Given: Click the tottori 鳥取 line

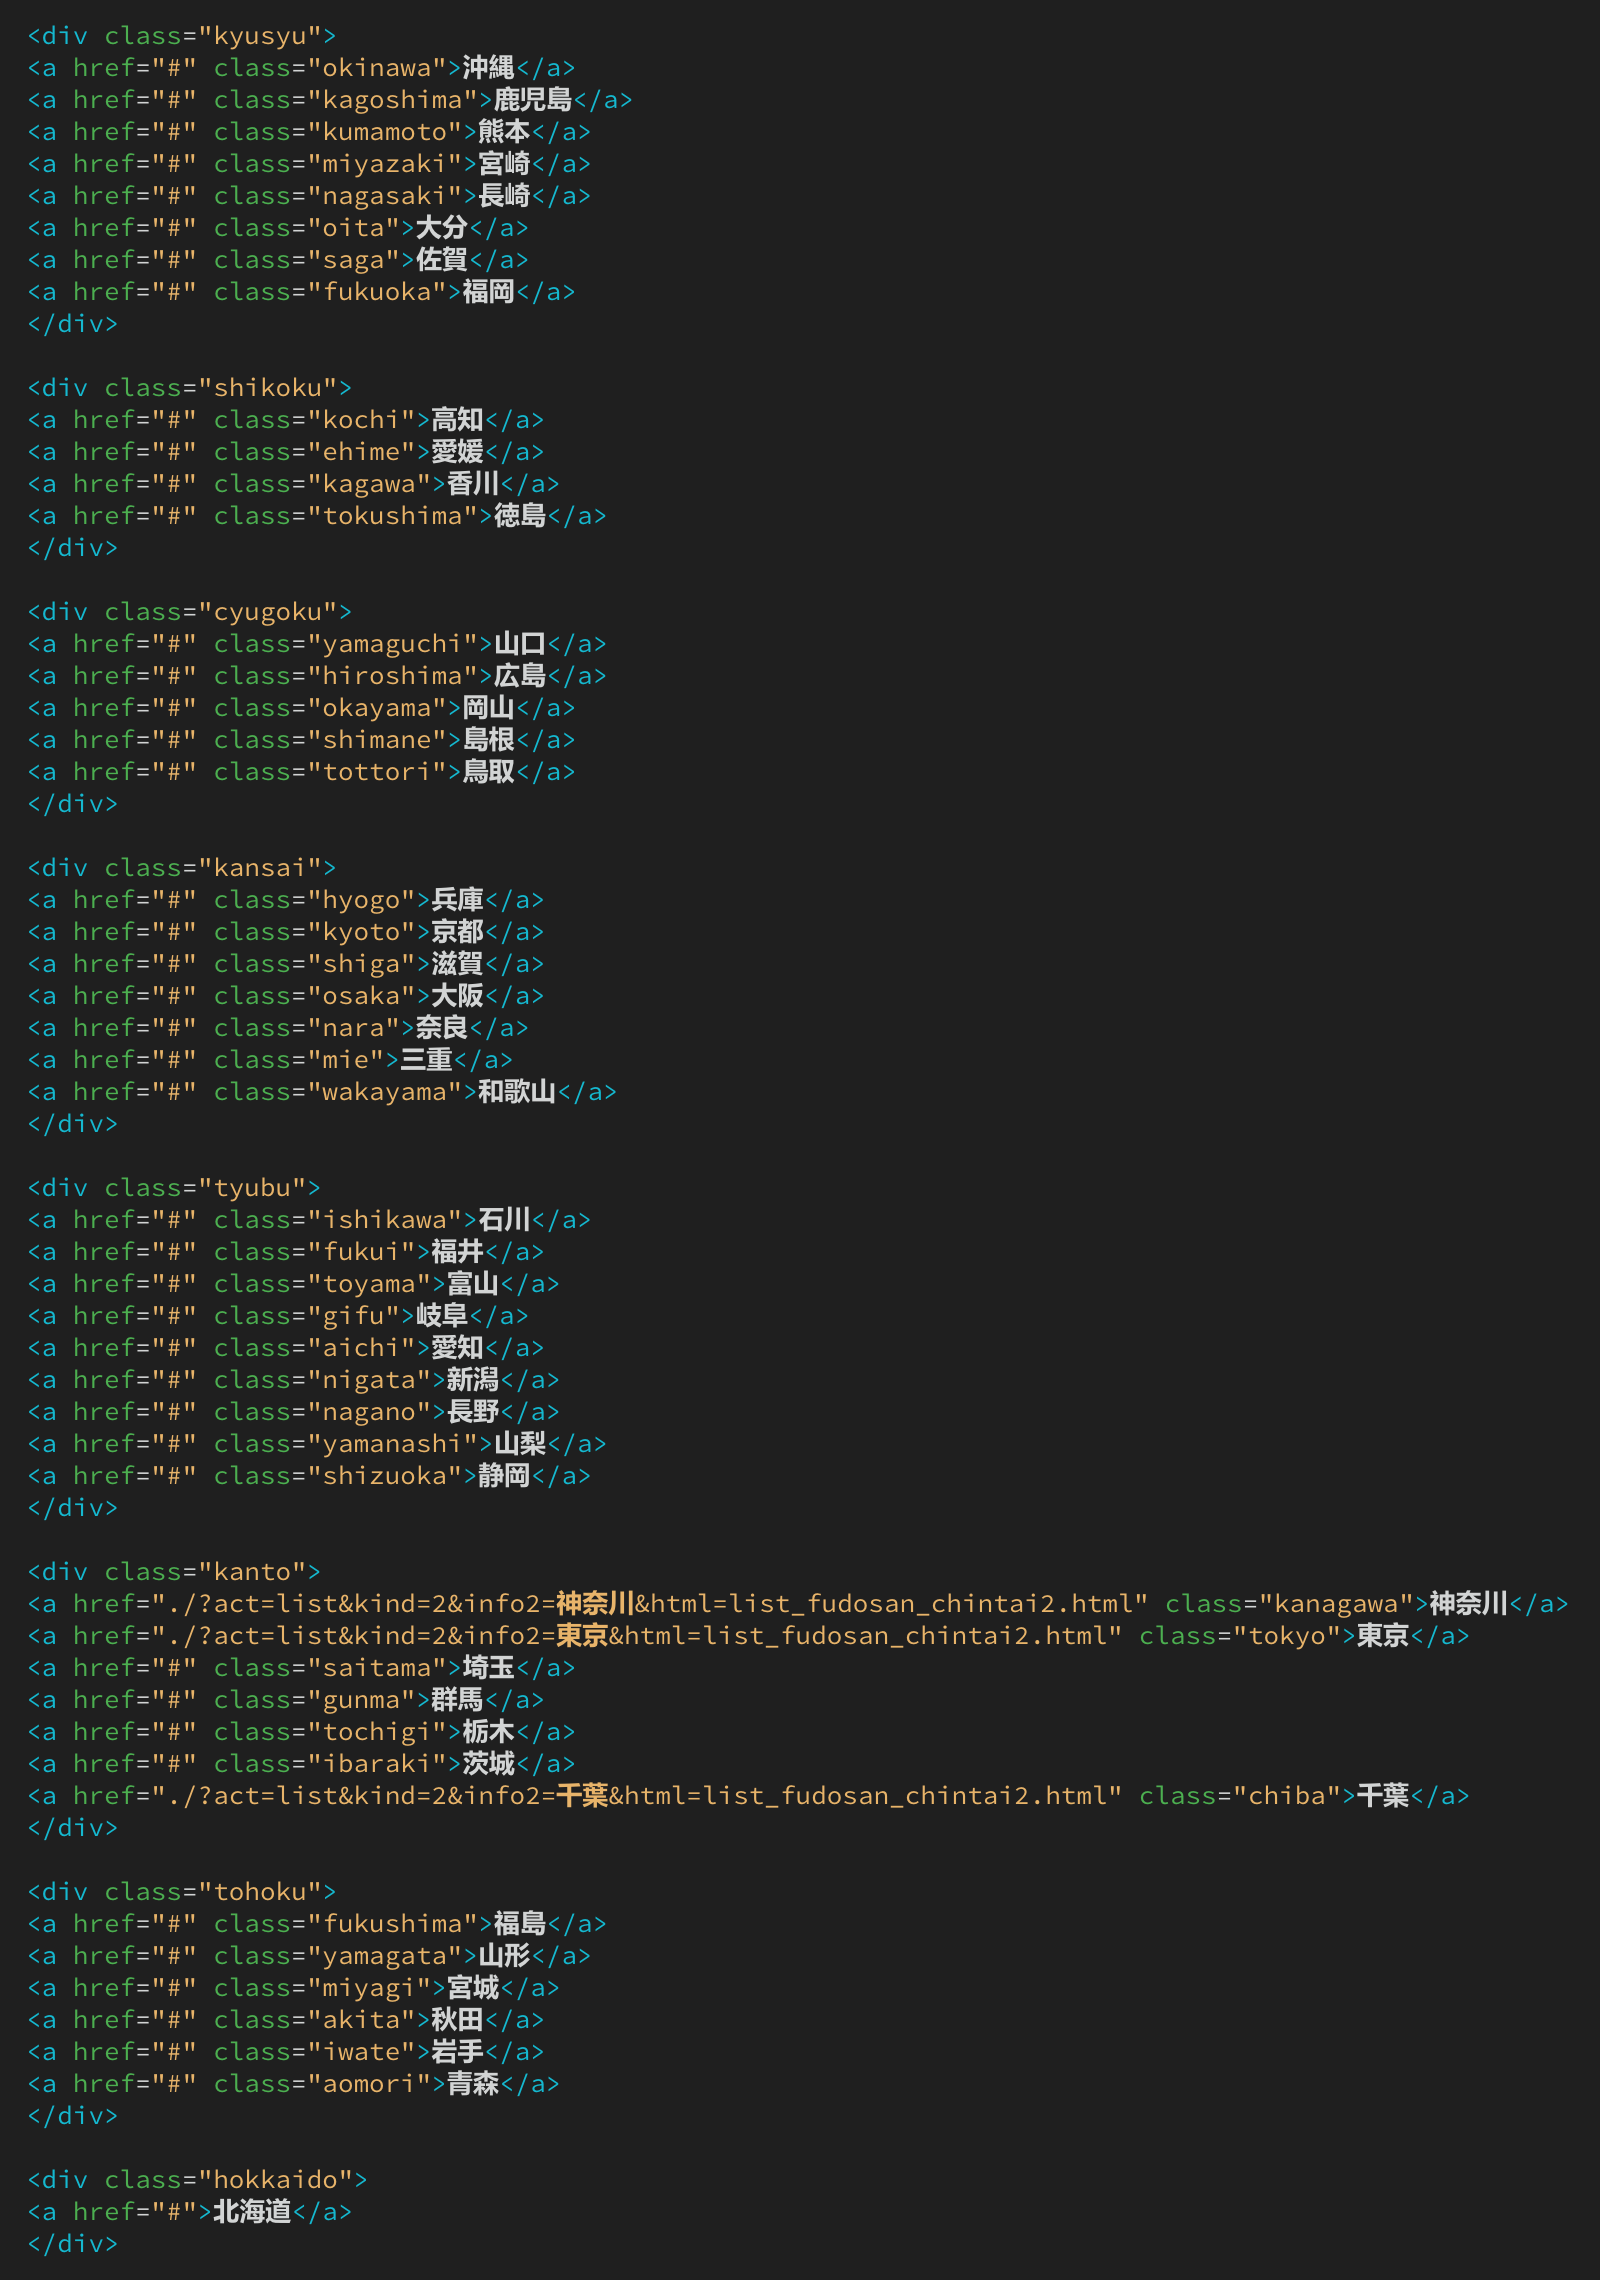Looking at the screenshot, I should coord(301,772).
